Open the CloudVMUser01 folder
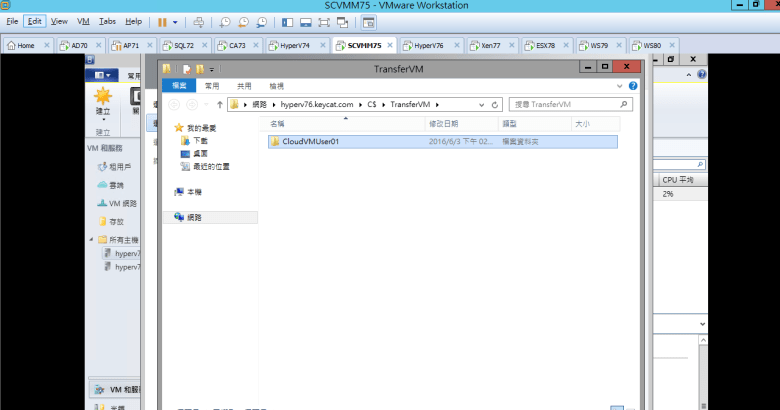 [x=311, y=141]
